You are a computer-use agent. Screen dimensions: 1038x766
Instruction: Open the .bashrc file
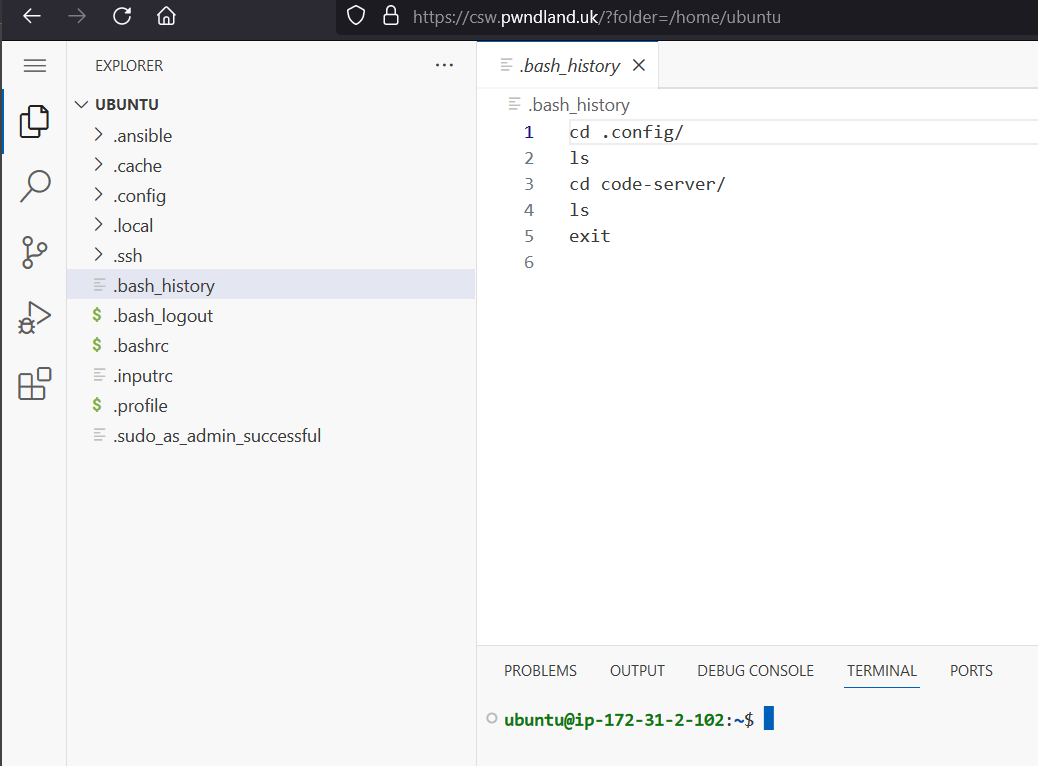pyautogui.click(x=141, y=346)
